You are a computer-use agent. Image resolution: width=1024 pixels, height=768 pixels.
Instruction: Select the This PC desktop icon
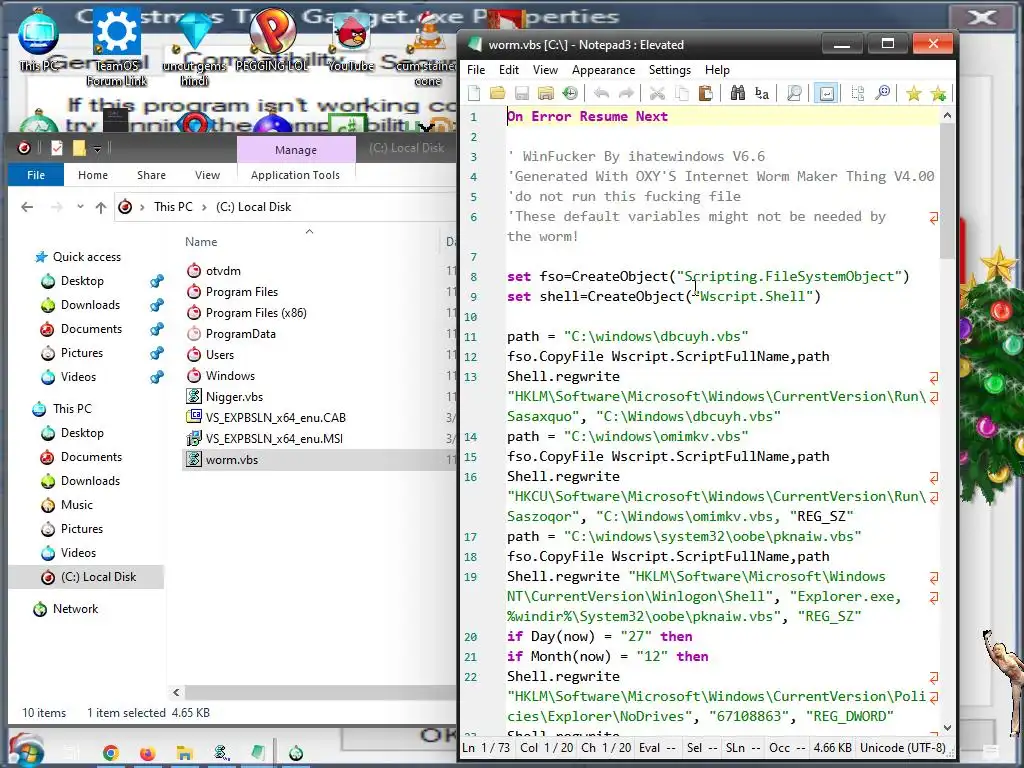pyautogui.click(x=39, y=40)
